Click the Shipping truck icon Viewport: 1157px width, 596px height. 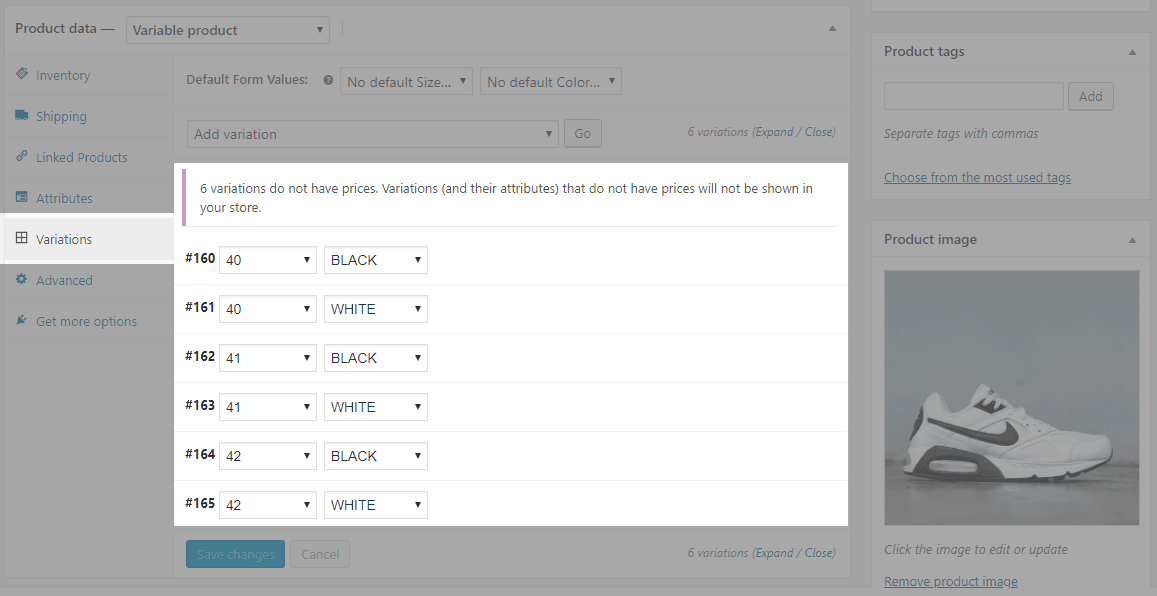[x=22, y=116]
